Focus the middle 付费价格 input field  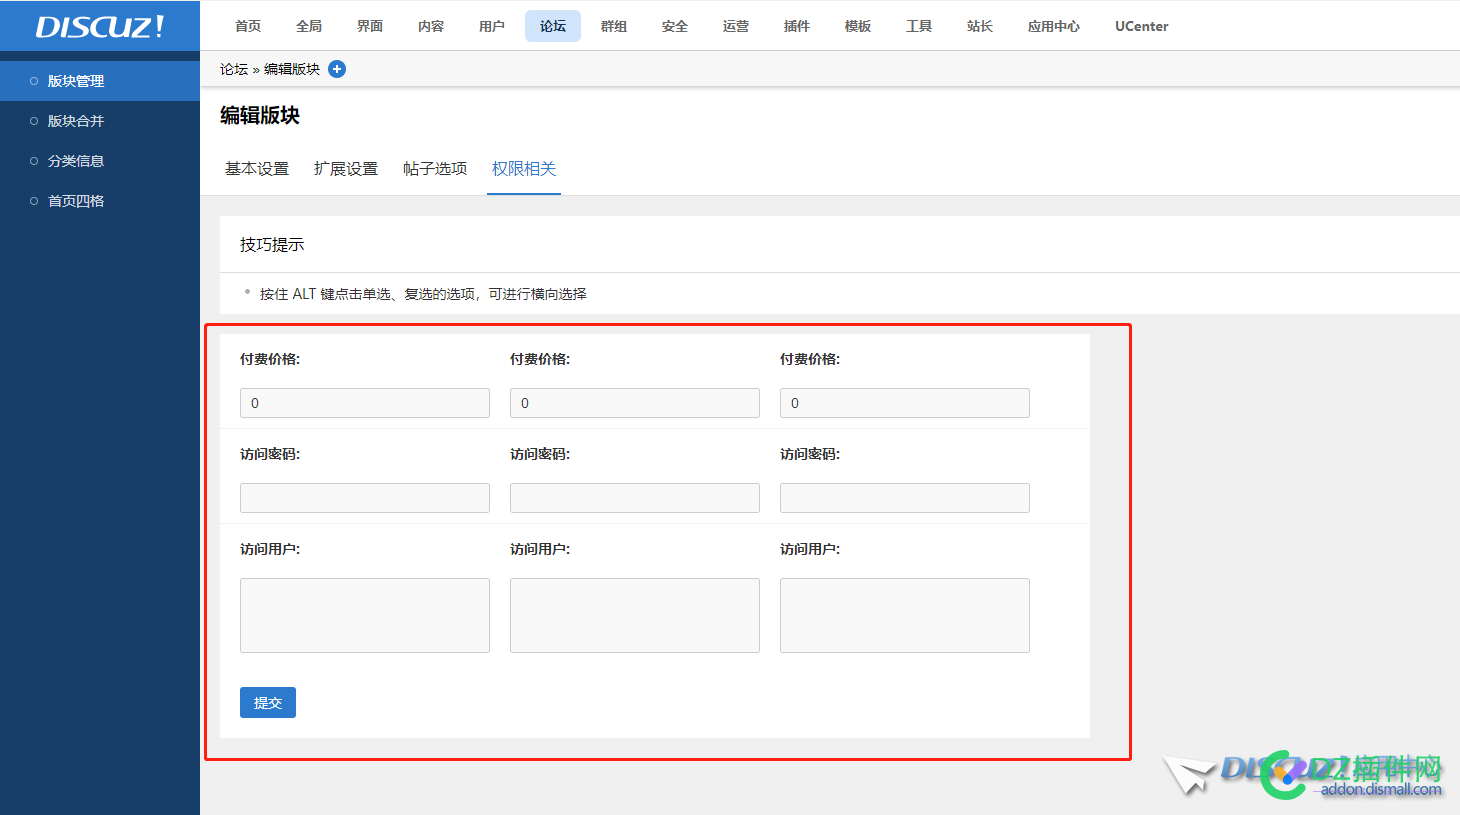pos(635,403)
